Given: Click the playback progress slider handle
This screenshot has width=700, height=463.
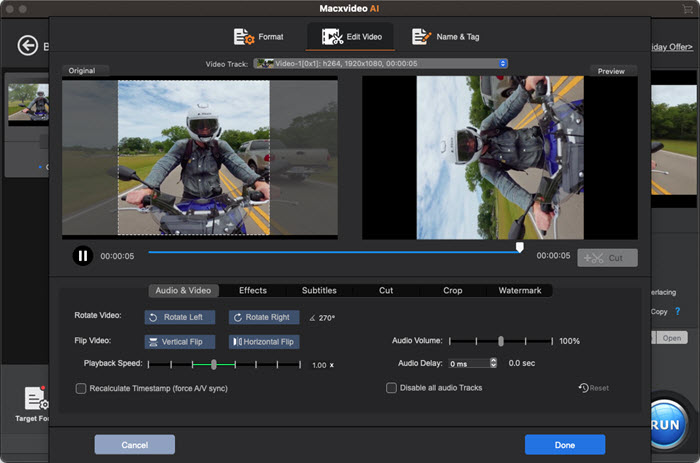Looking at the screenshot, I should point(520,247).
